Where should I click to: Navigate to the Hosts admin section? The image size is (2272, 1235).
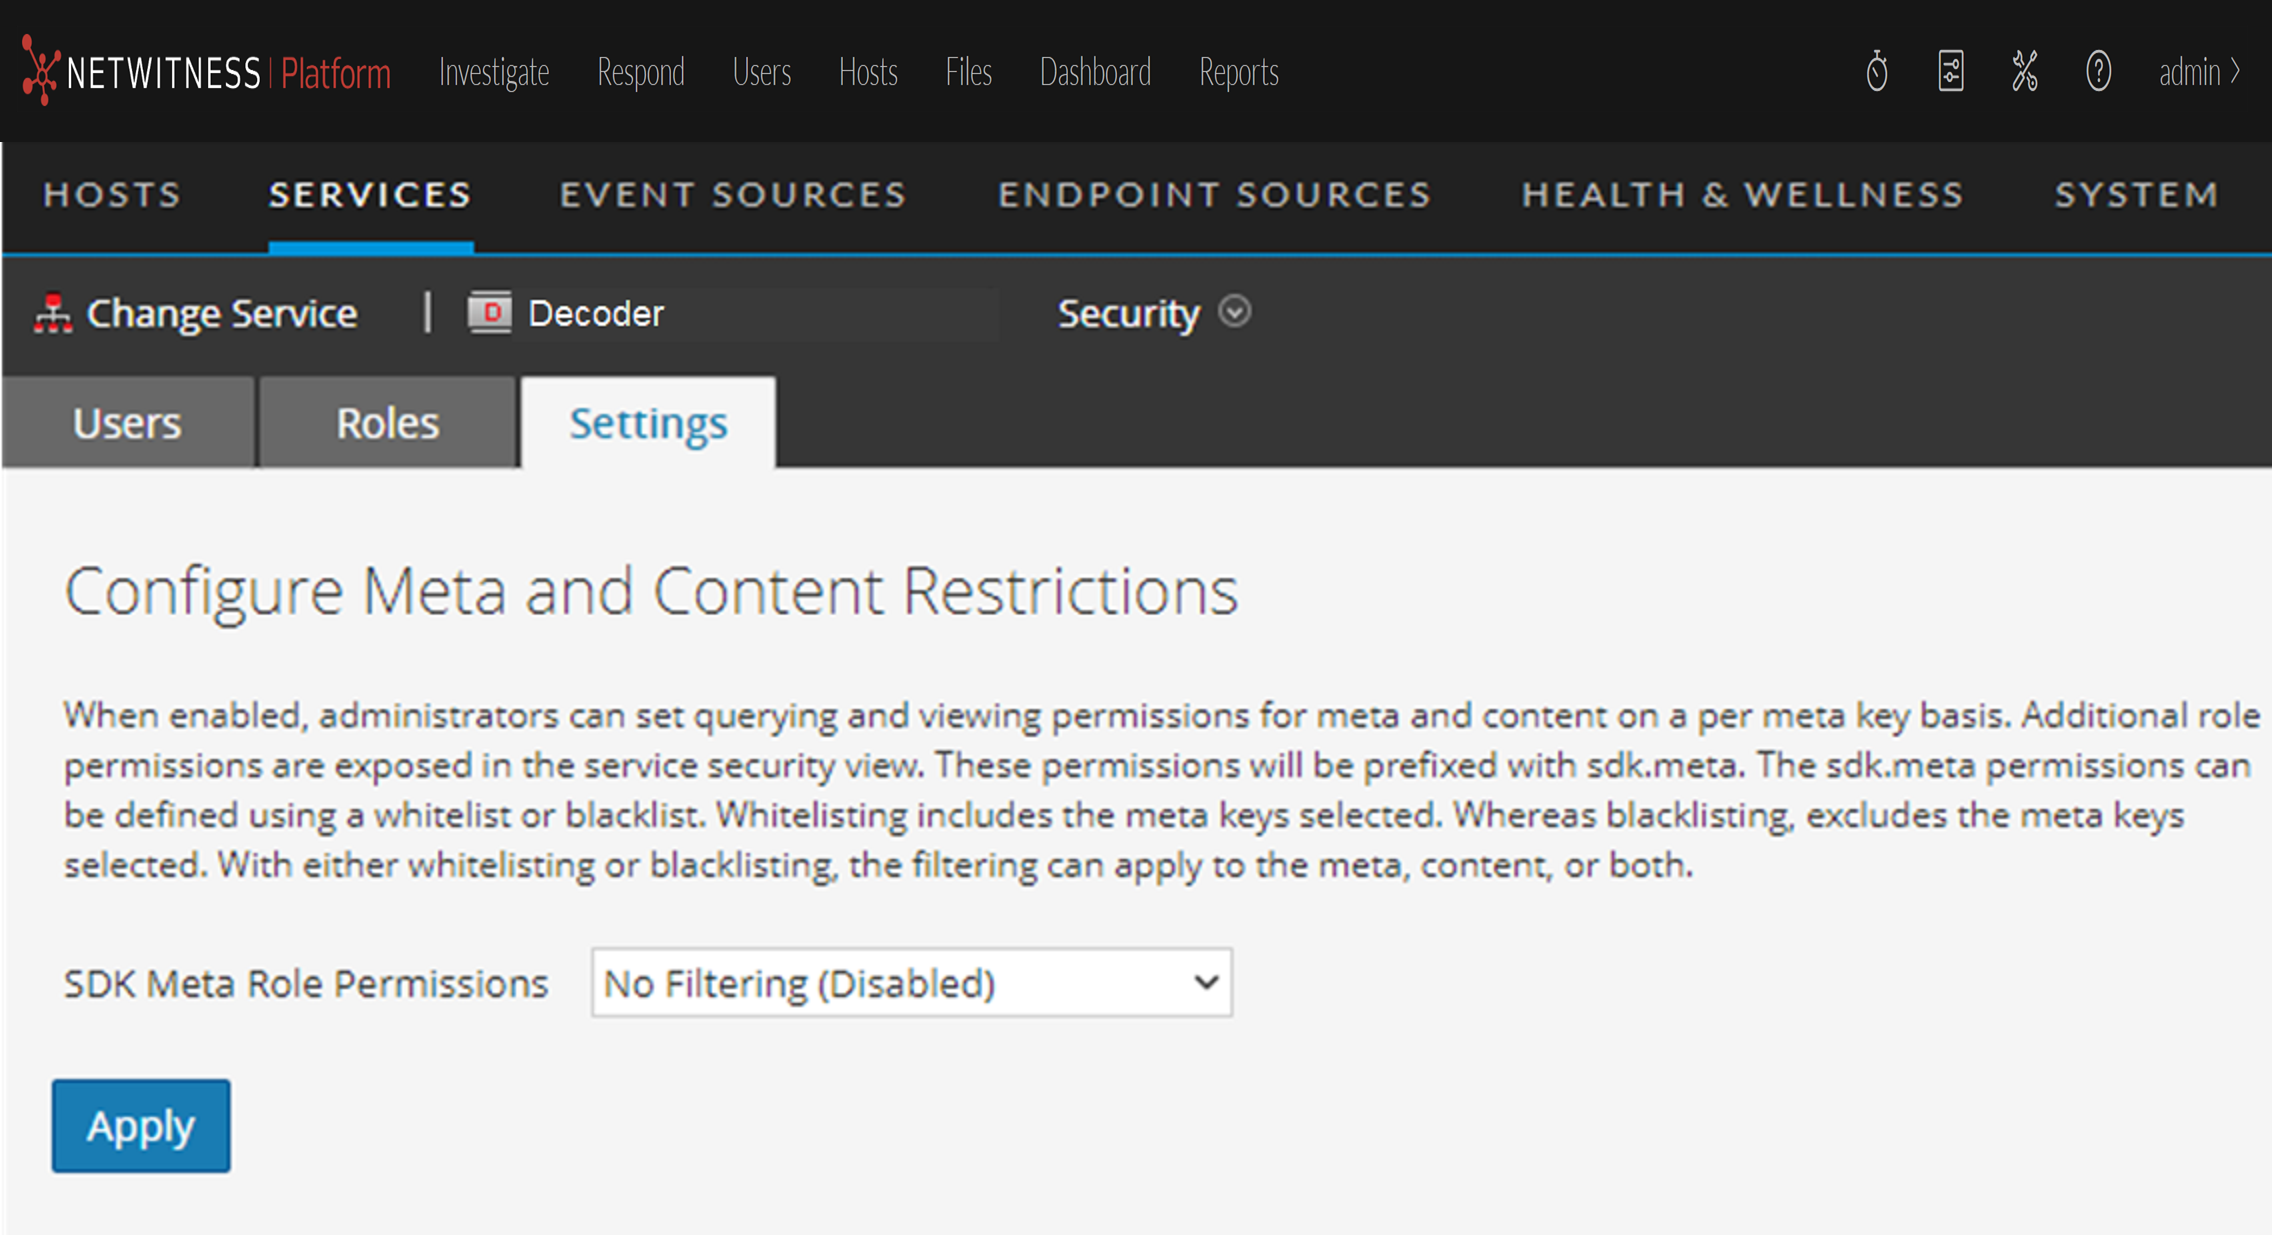[112, 194]
